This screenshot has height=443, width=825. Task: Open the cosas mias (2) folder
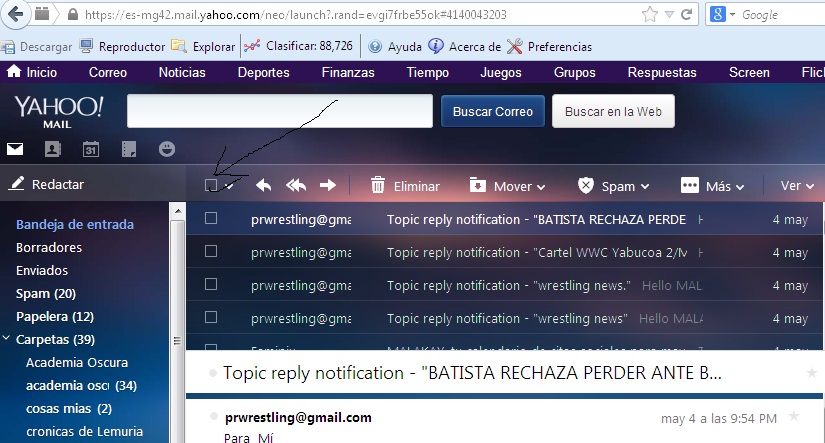pos(69,409)
